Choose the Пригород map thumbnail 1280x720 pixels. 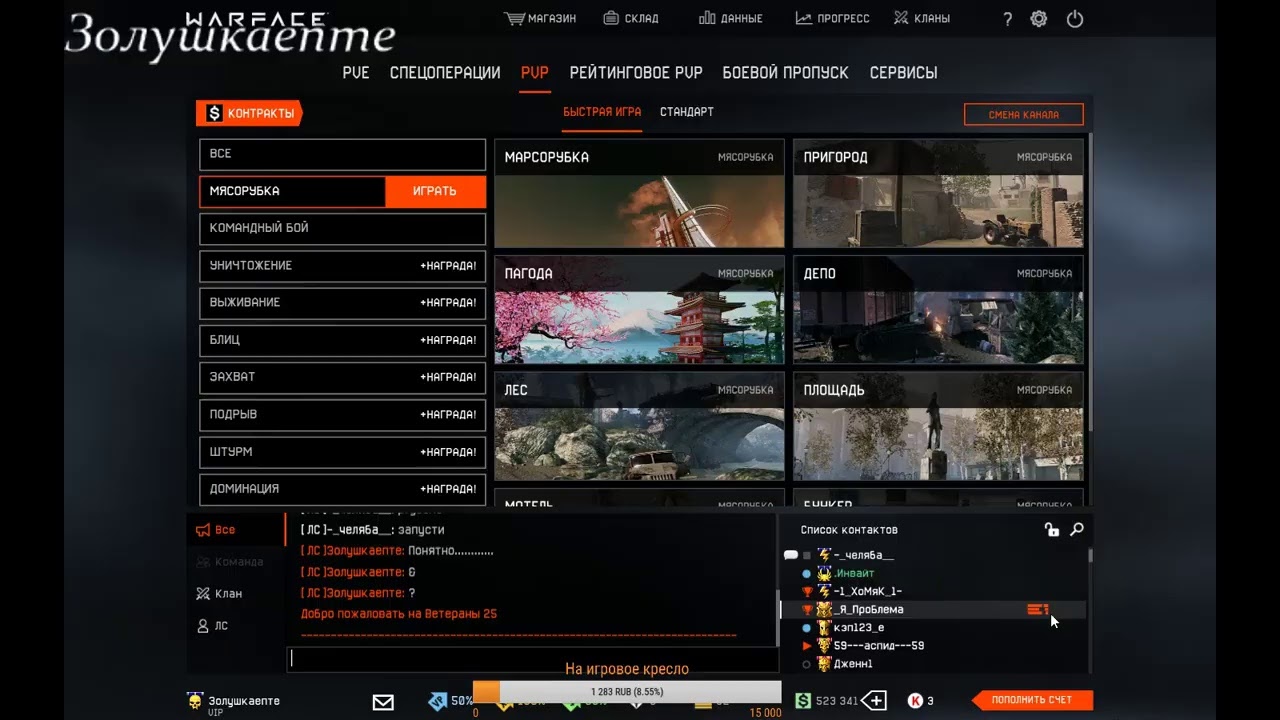(938, 194)
